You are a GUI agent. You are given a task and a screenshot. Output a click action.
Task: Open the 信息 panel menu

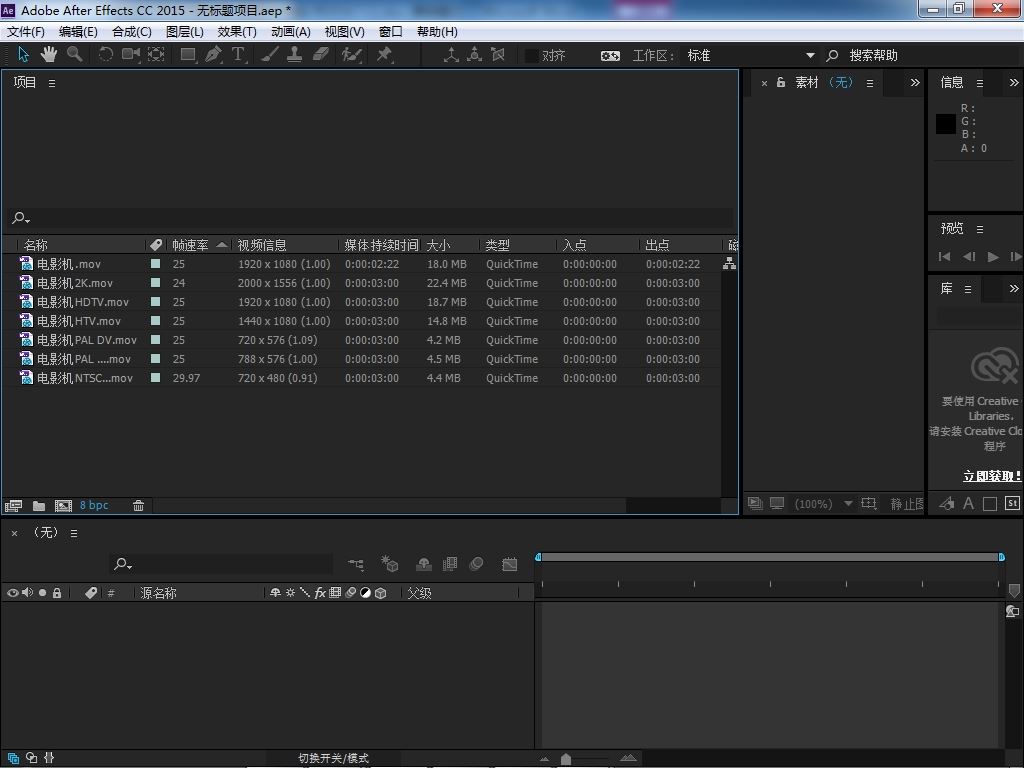(980, 84)
